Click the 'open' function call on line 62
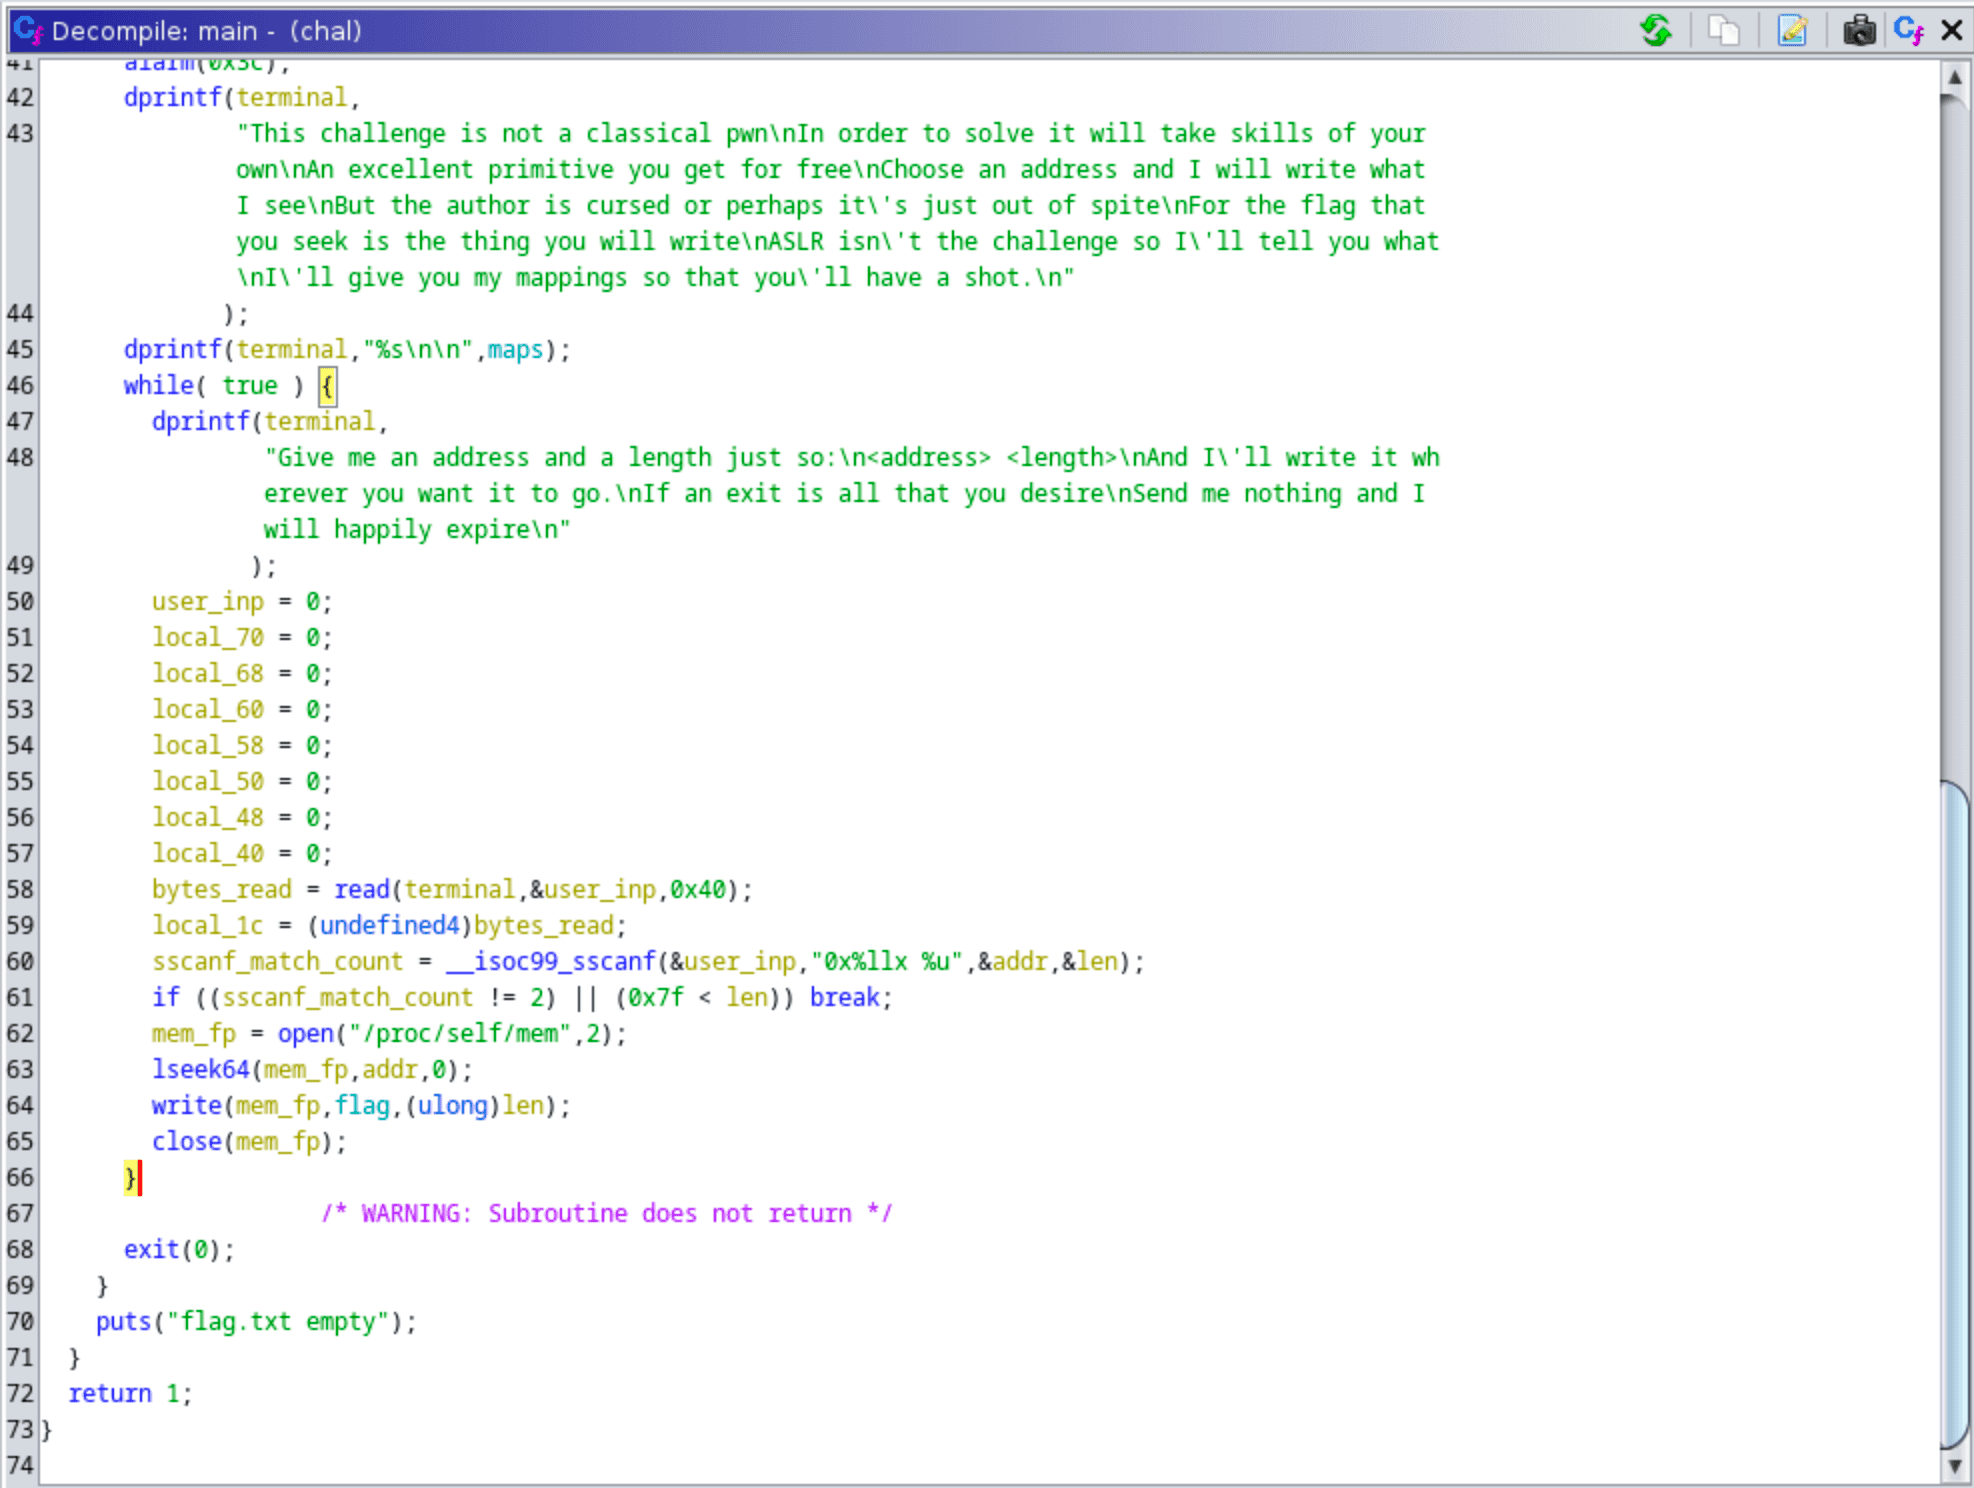1974x1488 pixels. coord(306,1034)
